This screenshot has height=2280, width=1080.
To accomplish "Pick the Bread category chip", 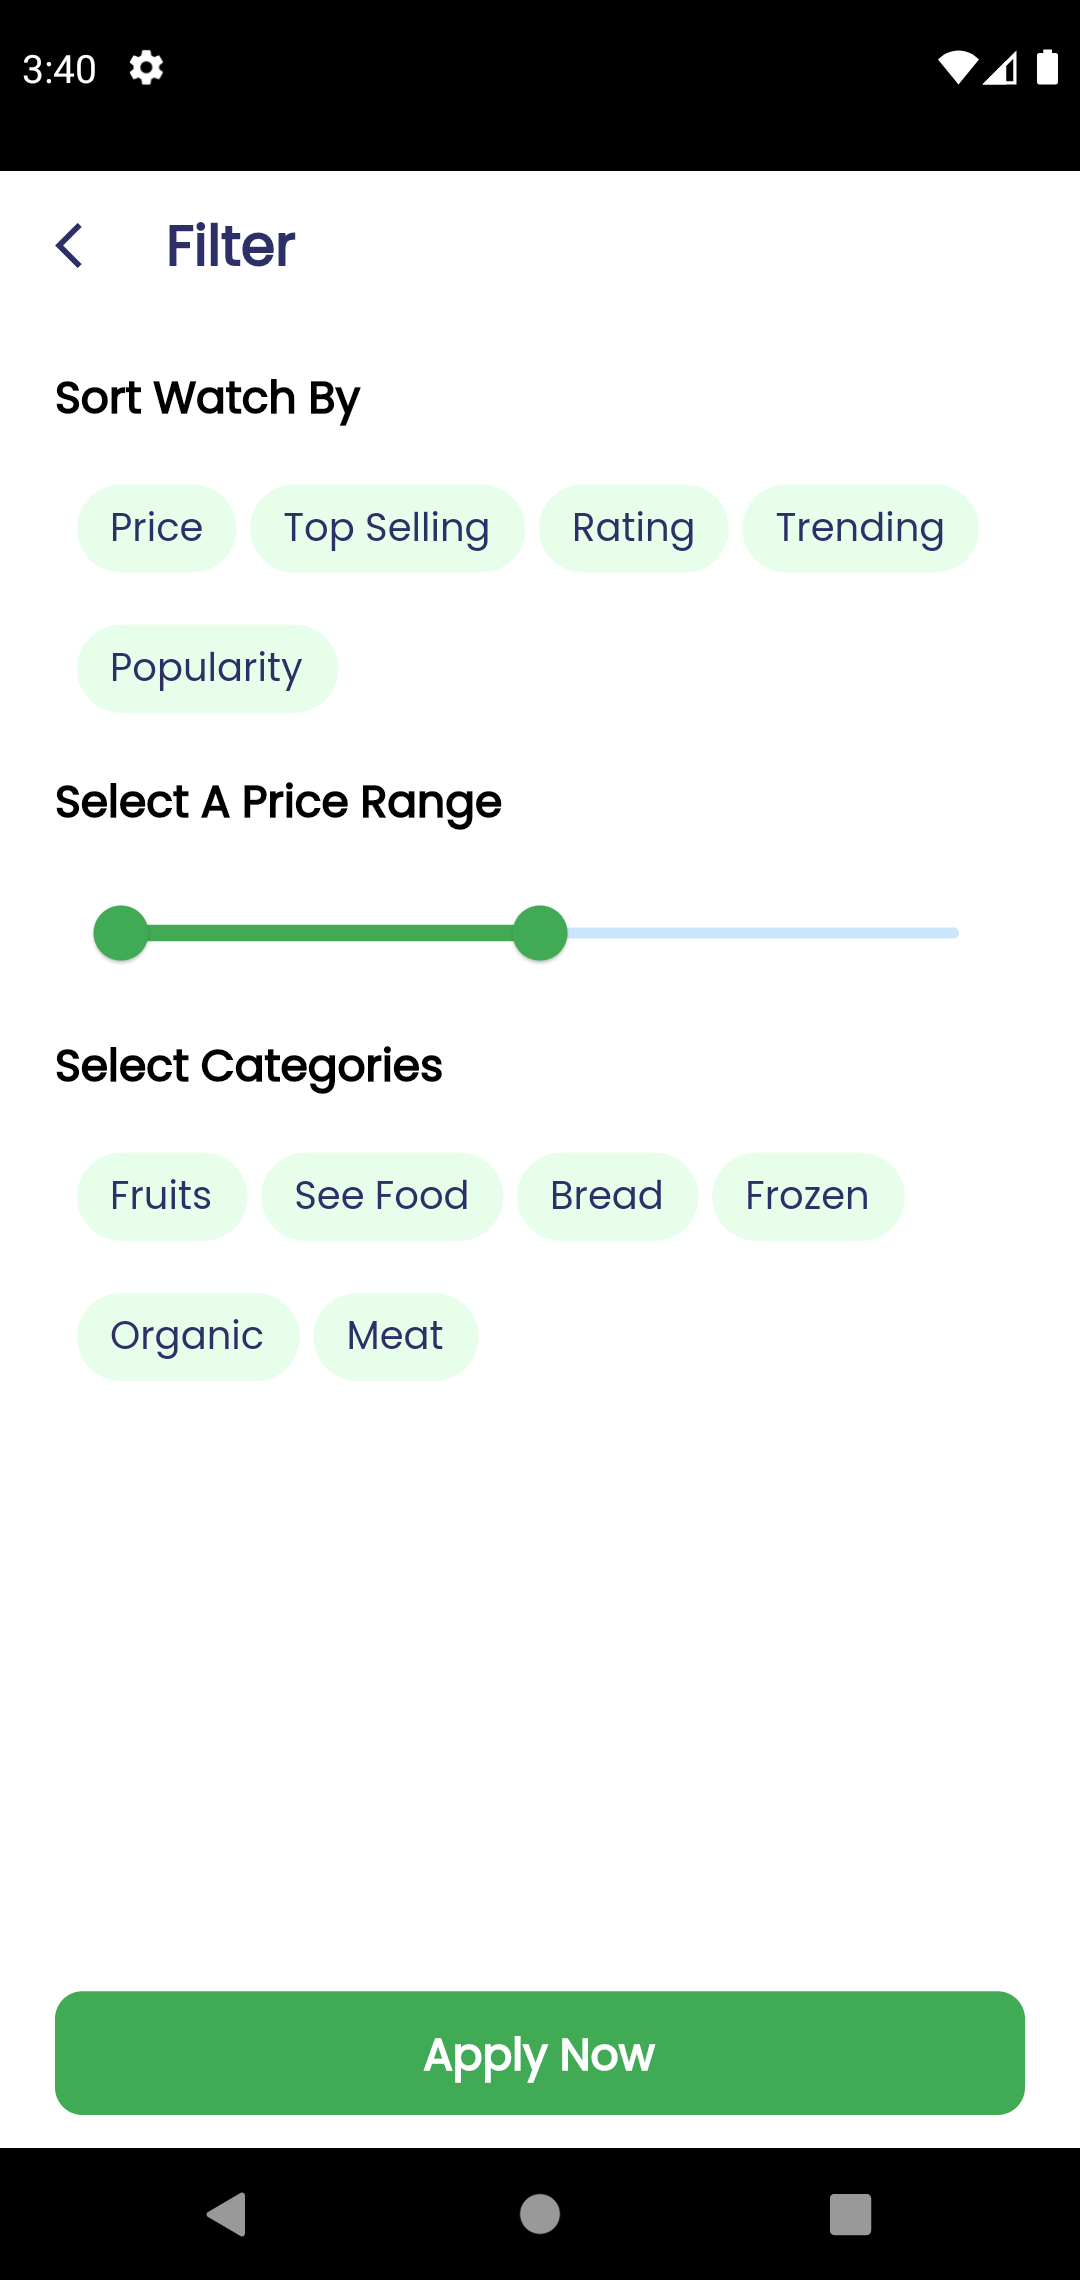I will point(606,1196).
